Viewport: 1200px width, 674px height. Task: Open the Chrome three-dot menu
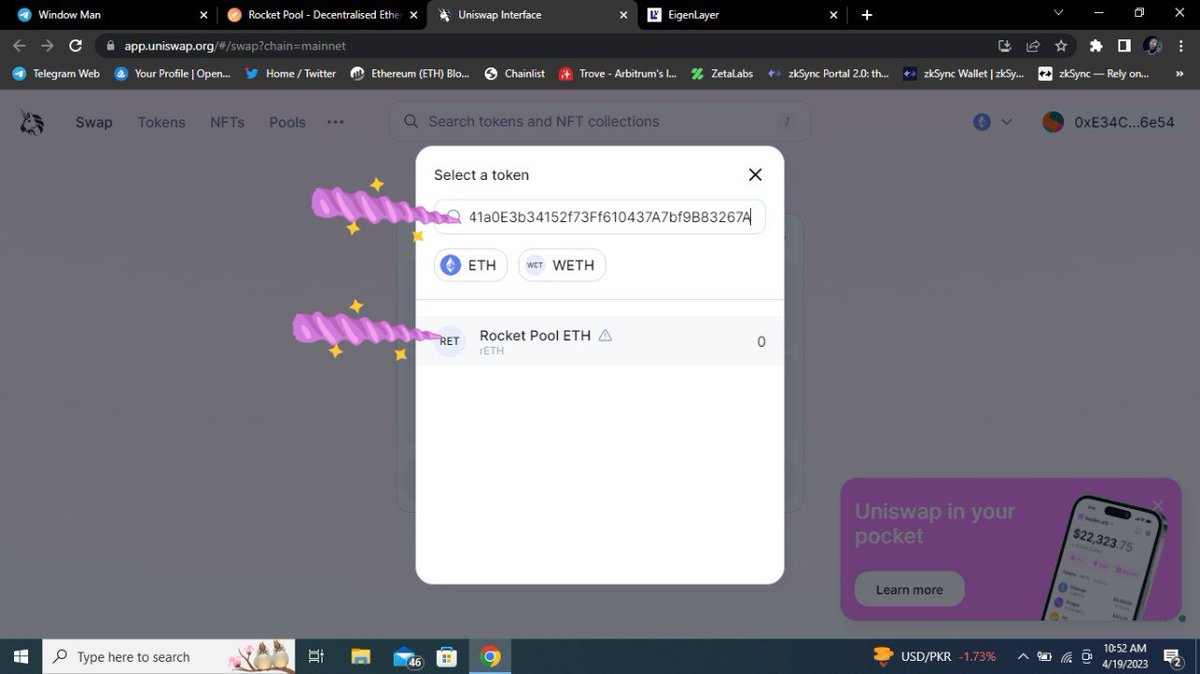[x=1180, y=46]
